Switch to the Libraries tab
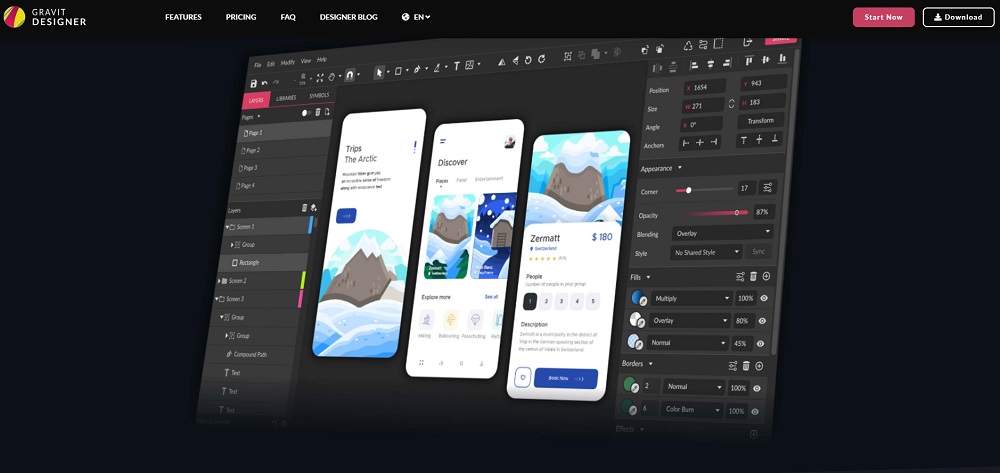1000x473 pixels. pyautogui.click(x=286, y=98)
